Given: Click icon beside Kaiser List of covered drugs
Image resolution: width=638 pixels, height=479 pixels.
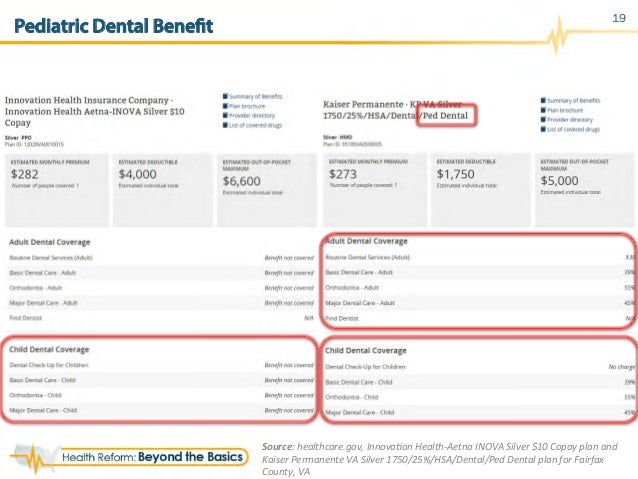Looking at the screenshot, I should coord(543,129).
